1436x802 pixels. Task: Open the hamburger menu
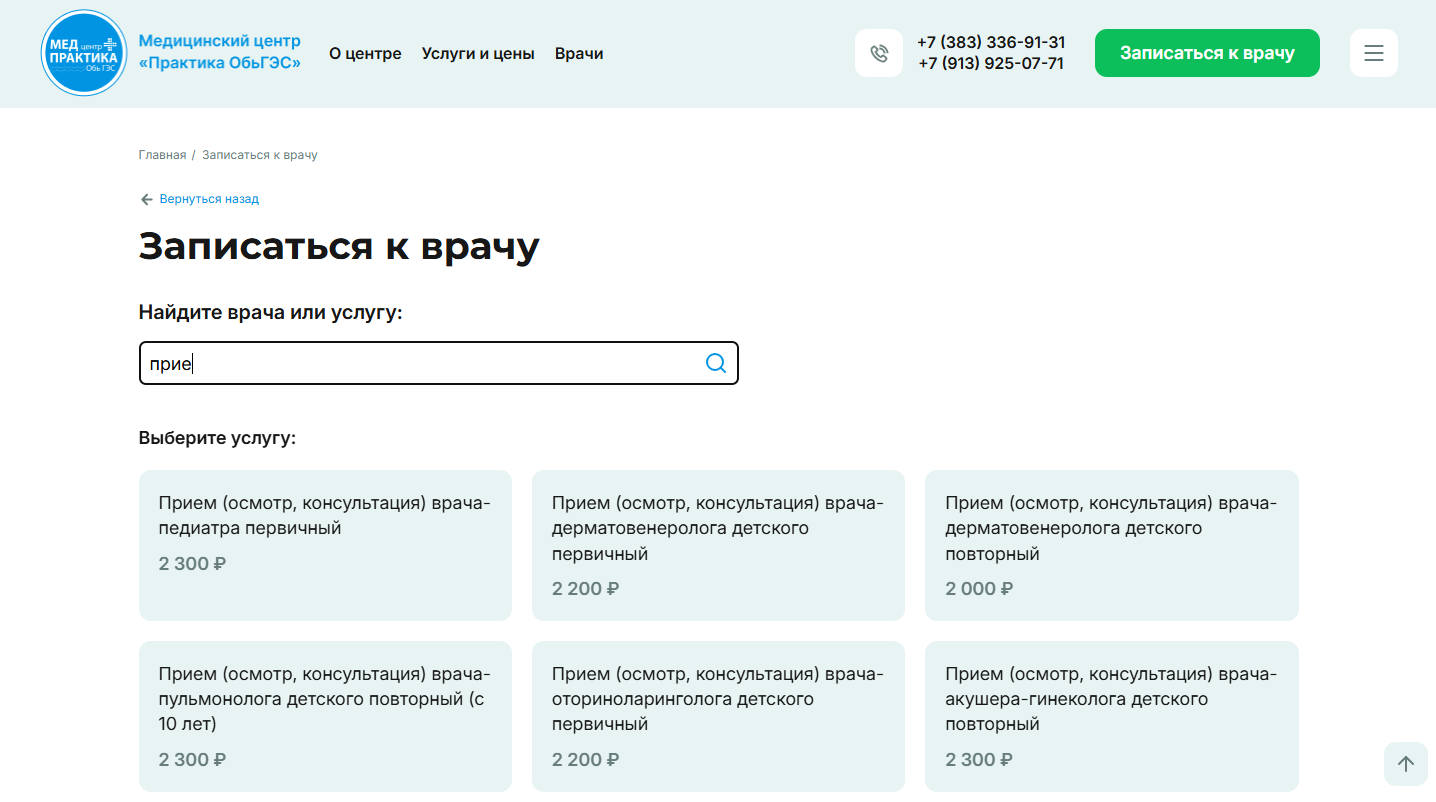tap(1373, 53)
